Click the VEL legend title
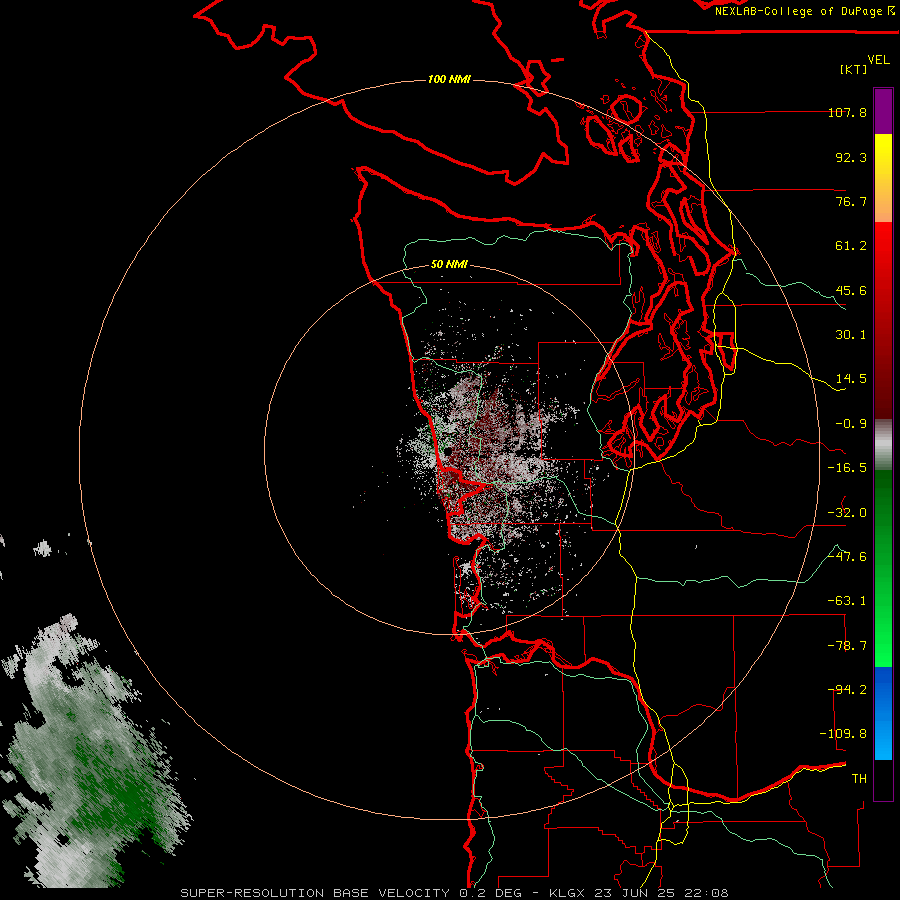This screenshot has height=900, width=900. click(x=878, y=60)
